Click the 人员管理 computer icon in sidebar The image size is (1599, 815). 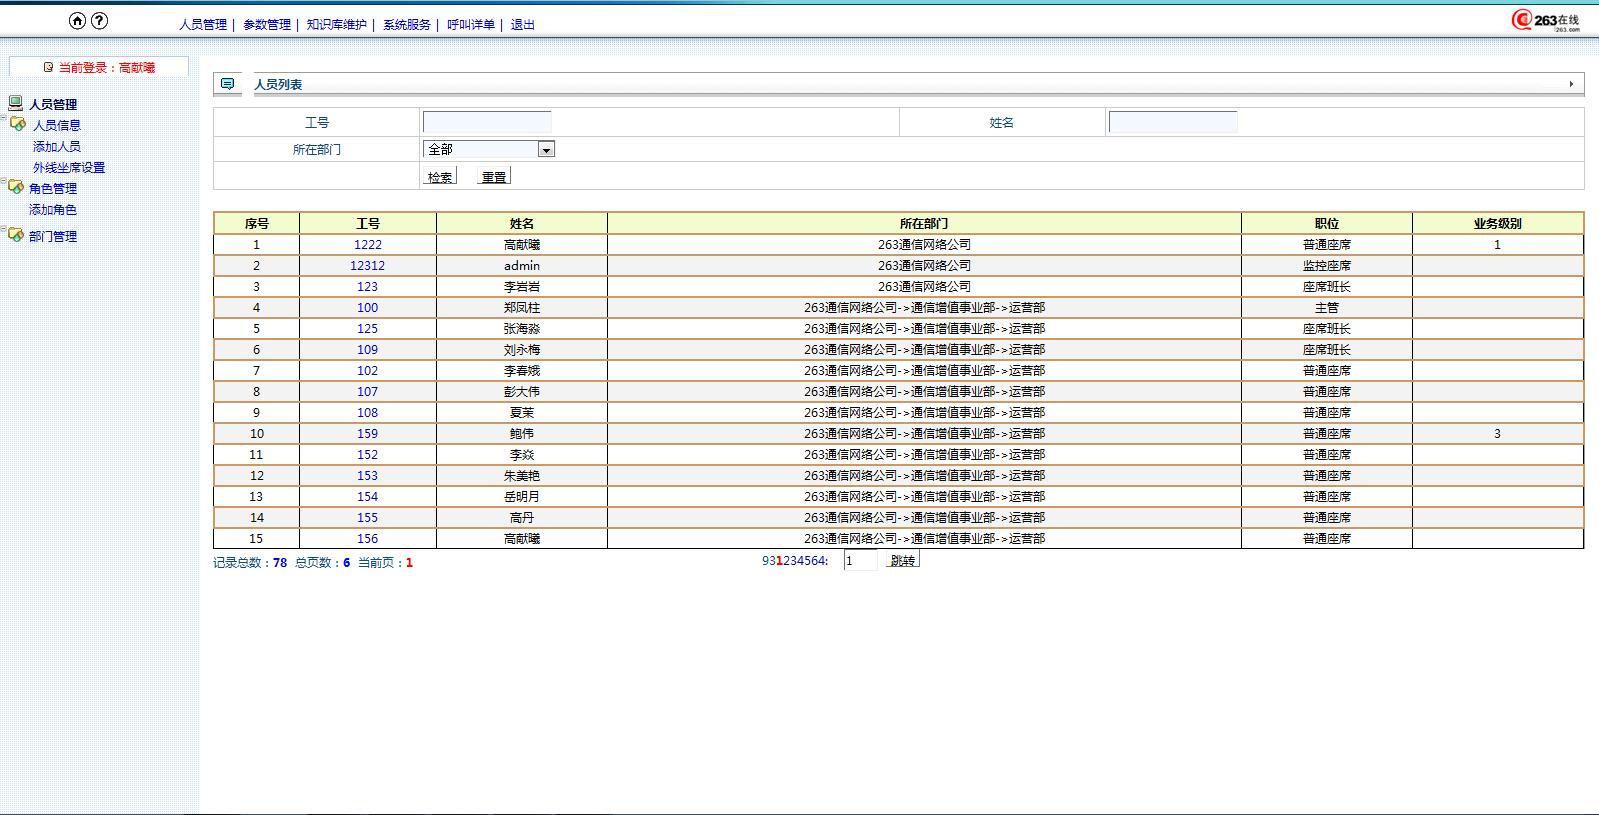point(15,103)
